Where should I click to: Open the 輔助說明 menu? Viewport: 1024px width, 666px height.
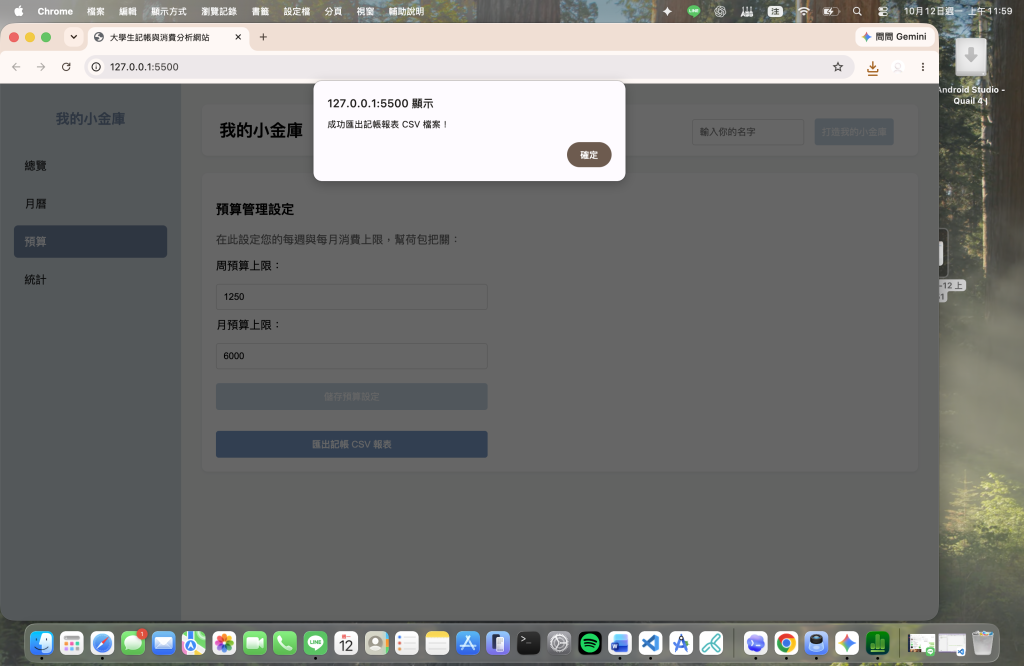[x=406, y=11]
